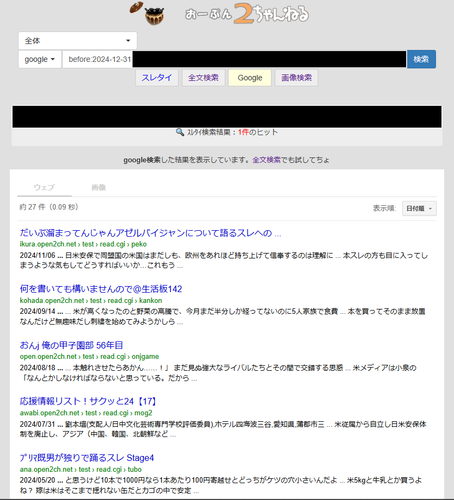454x500 pixels.
Task: Open the 全体 board selector dropdown
Action: click(x=78, y=41)
